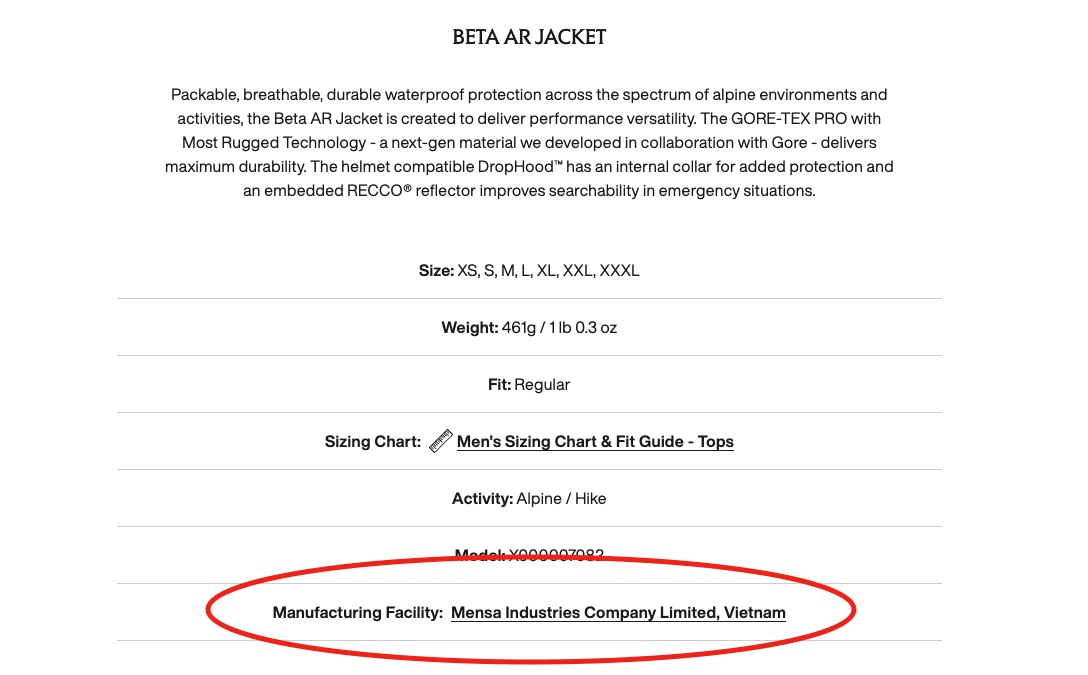Click the Regular fit value

click(x=542, y=385)
